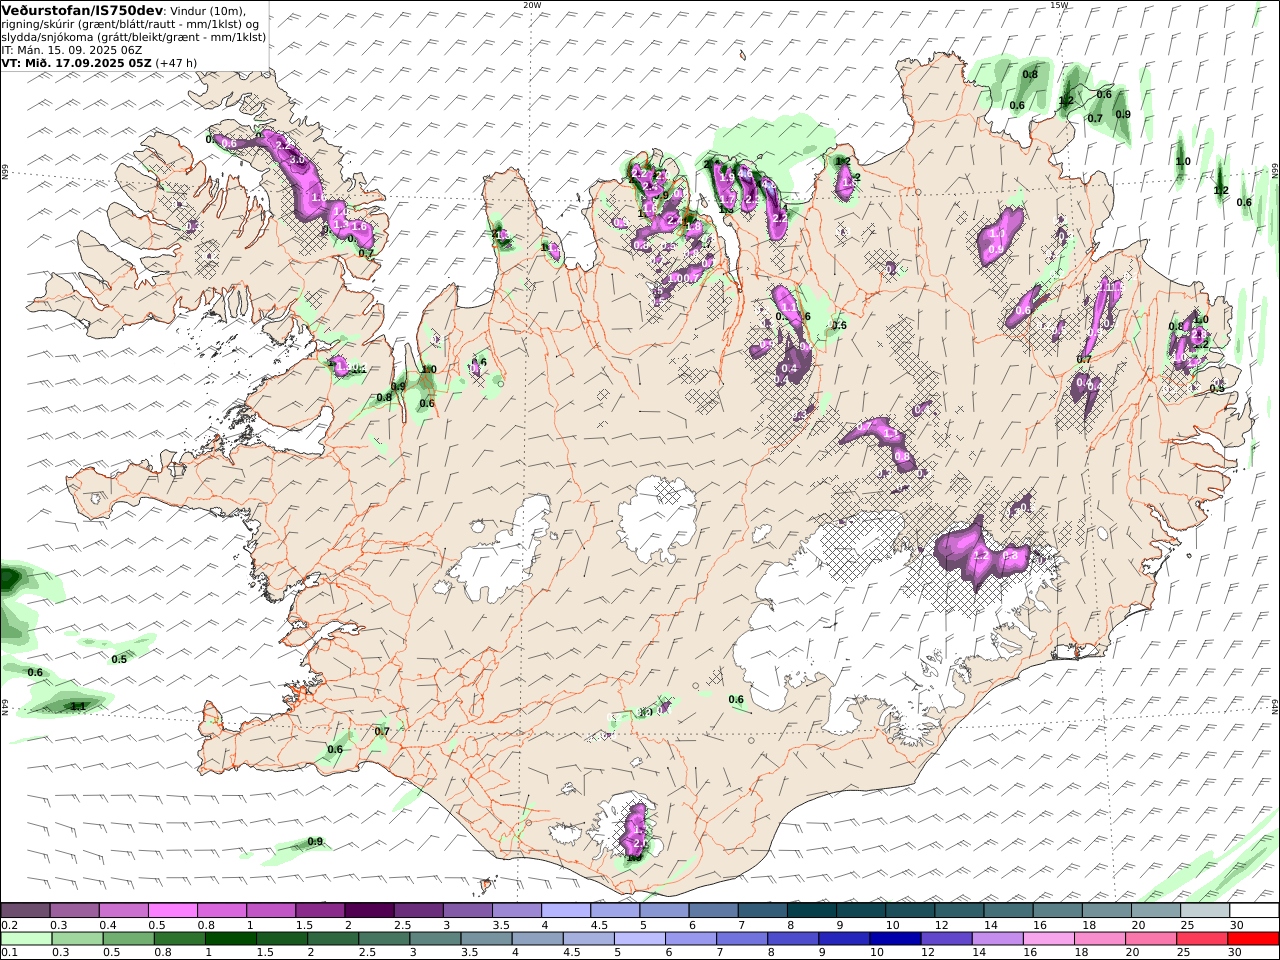Select the 'IT: Mán. 15. 09. 2025 06Z' line
The height and width of the screenshot is (960, 1280).
[71, 49]
